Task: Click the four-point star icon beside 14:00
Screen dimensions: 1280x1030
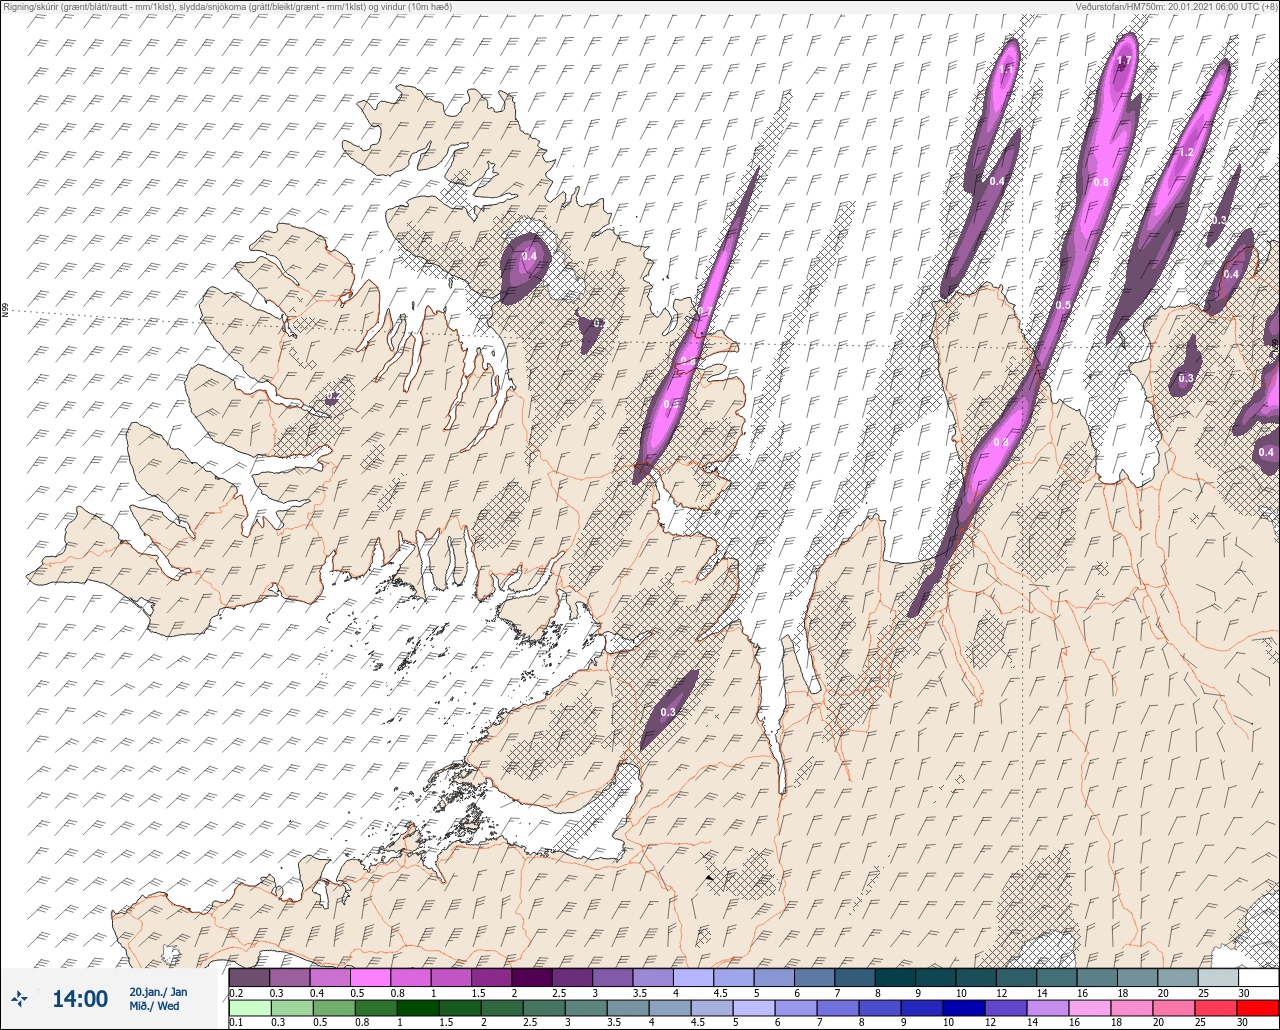Action: pos(20,998)
